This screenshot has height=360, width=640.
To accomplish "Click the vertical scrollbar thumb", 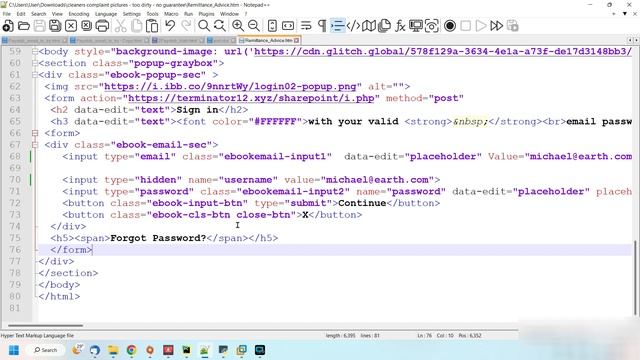I will 636,278.
